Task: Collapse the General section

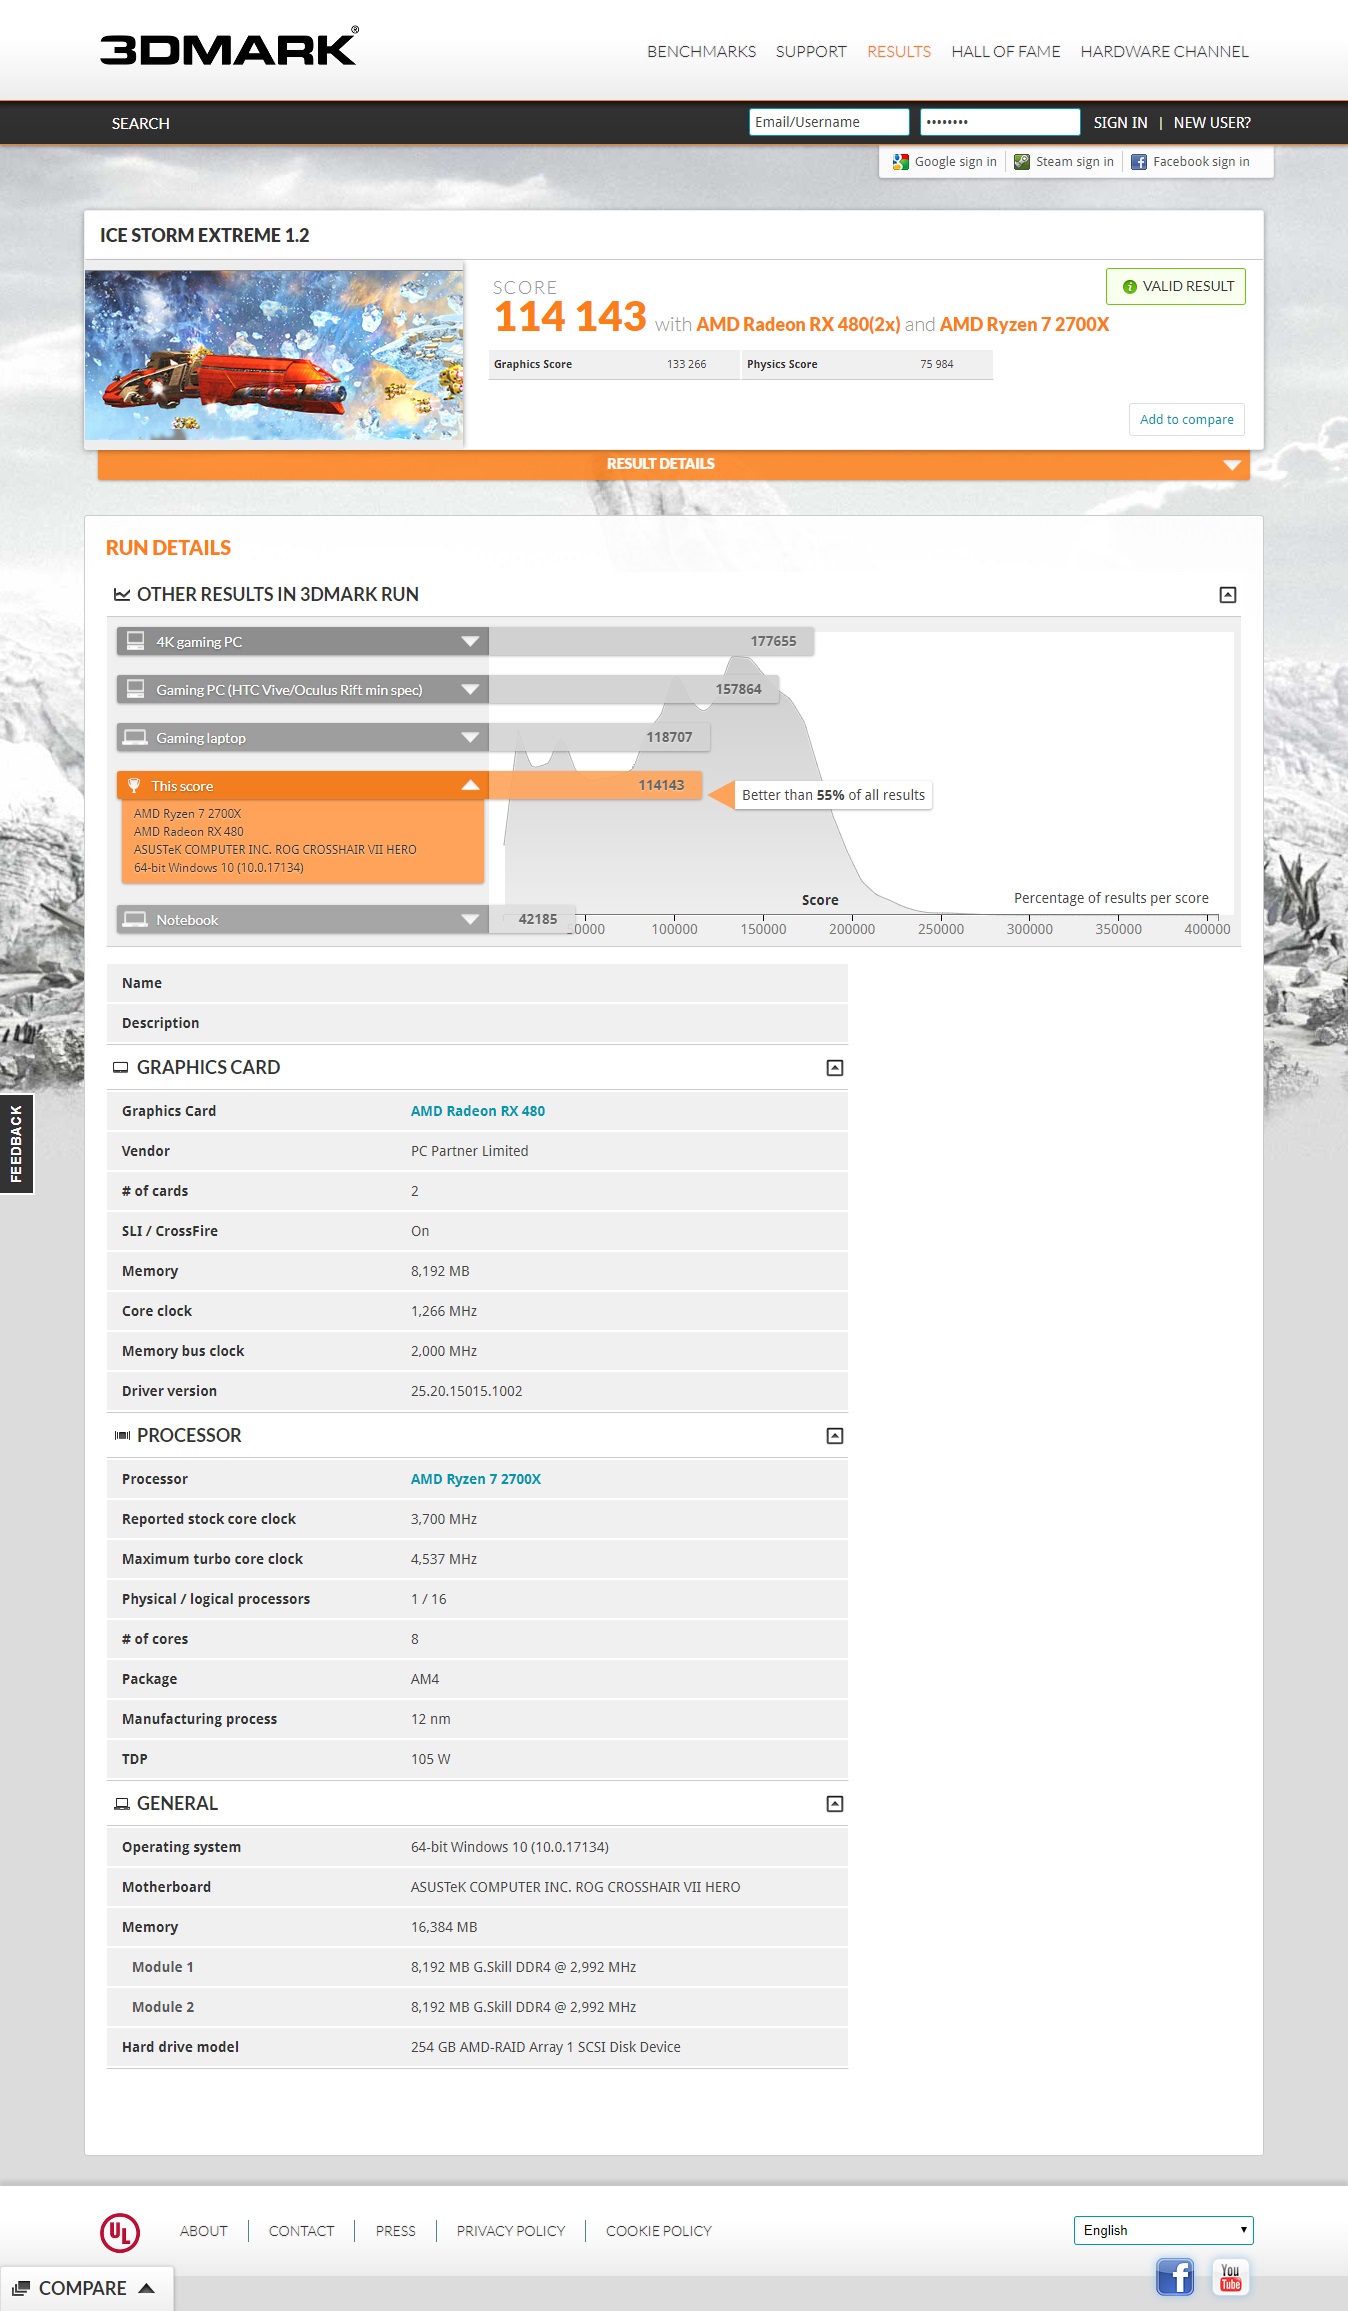Action: (x=835, y=1804)
